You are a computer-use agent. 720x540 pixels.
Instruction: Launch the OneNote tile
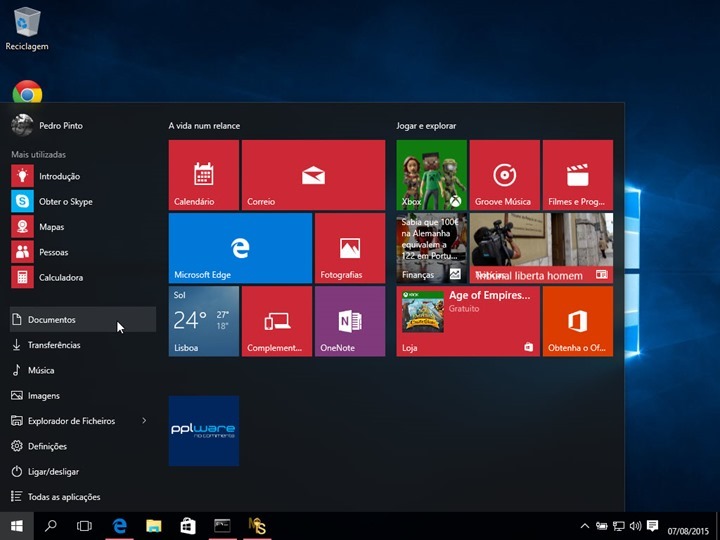coord(350,321)
